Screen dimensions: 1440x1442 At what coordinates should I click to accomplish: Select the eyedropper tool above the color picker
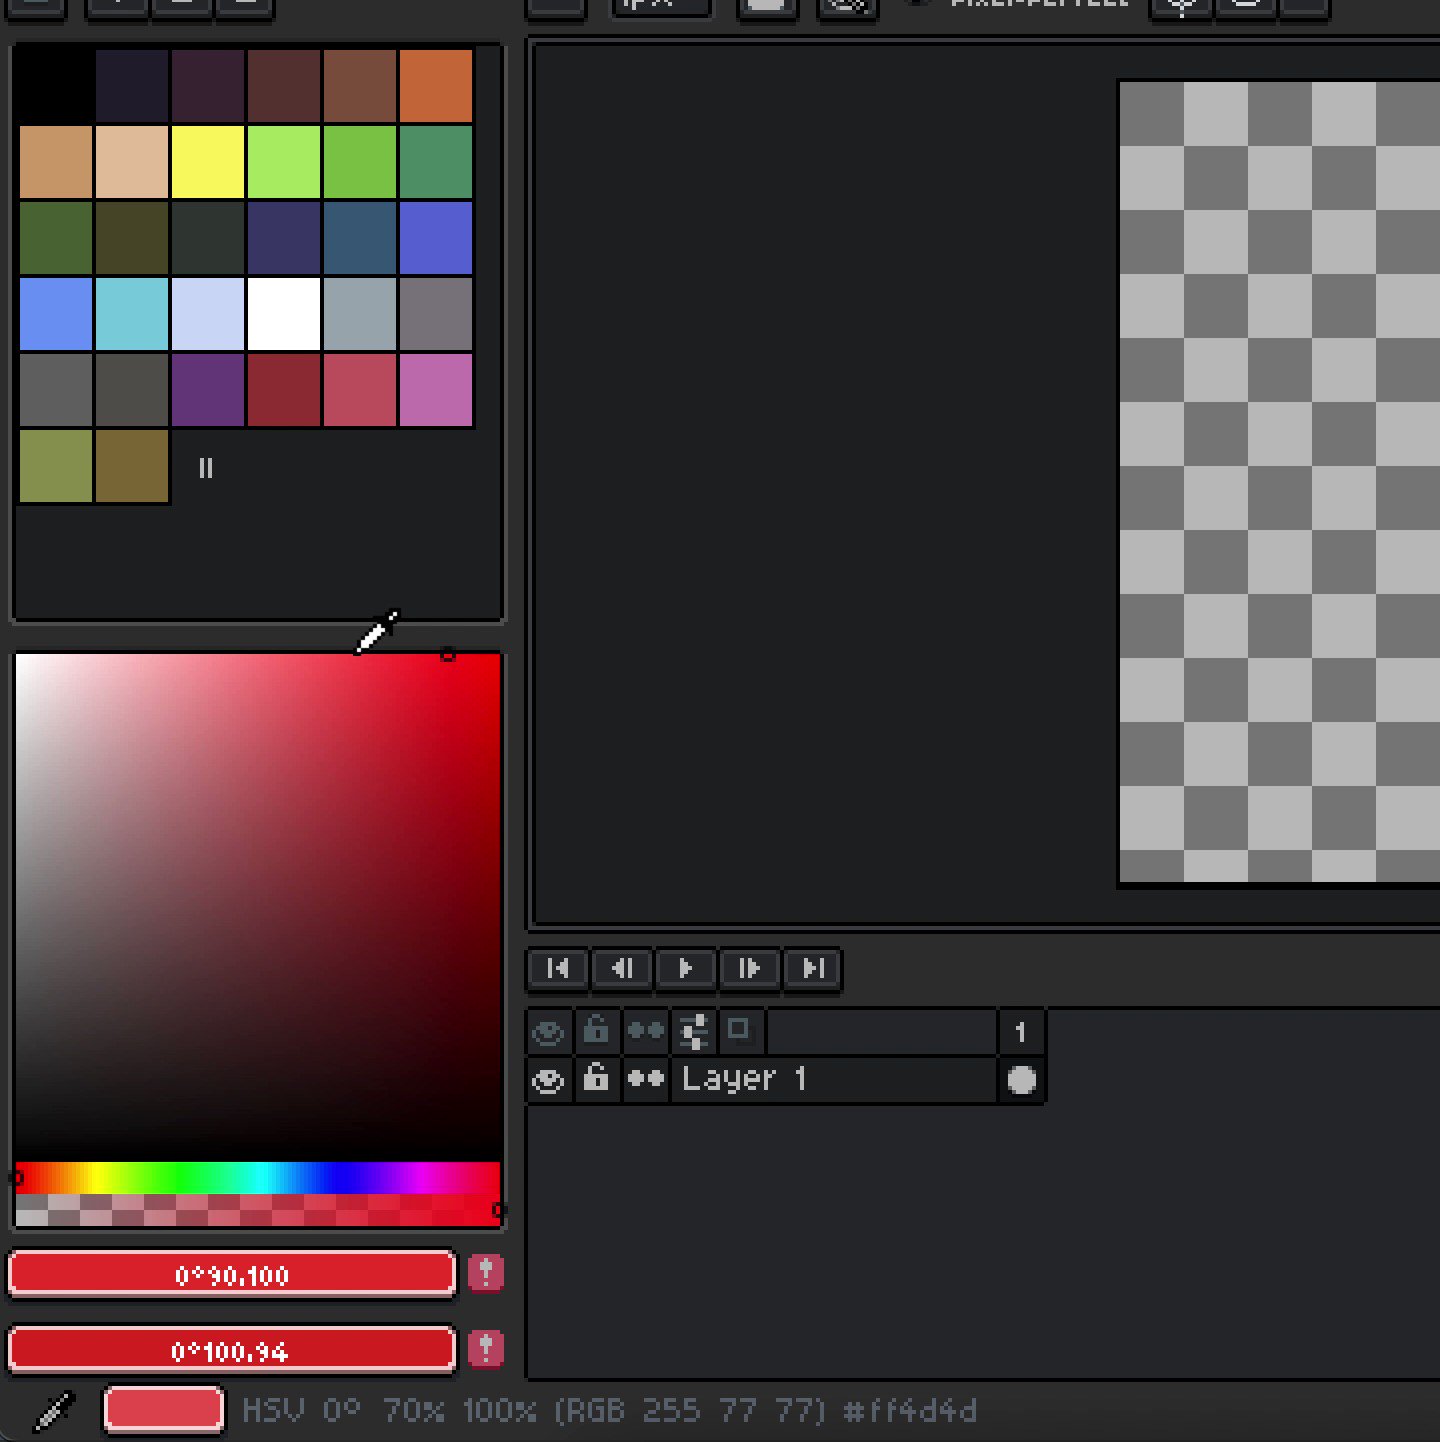click(378, 629)
